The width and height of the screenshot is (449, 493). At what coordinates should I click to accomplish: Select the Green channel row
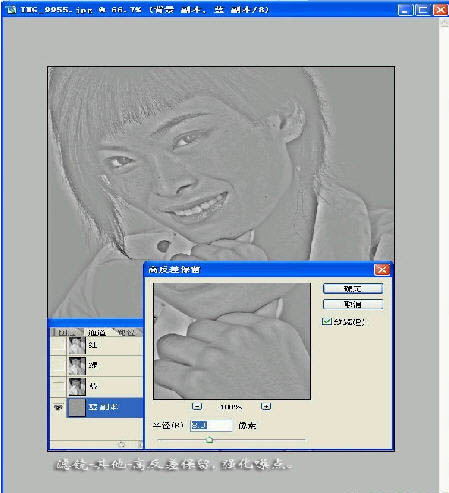click(97, 366)
